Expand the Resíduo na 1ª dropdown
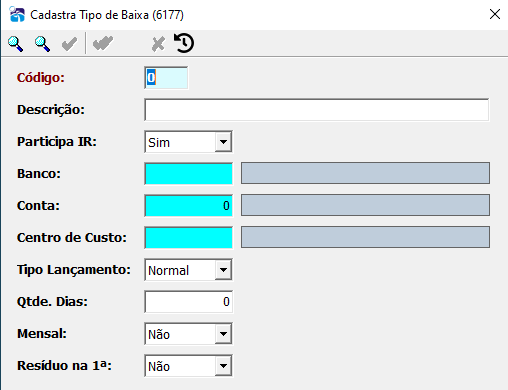This screenshot has width=508, height=390. [223, 366]
